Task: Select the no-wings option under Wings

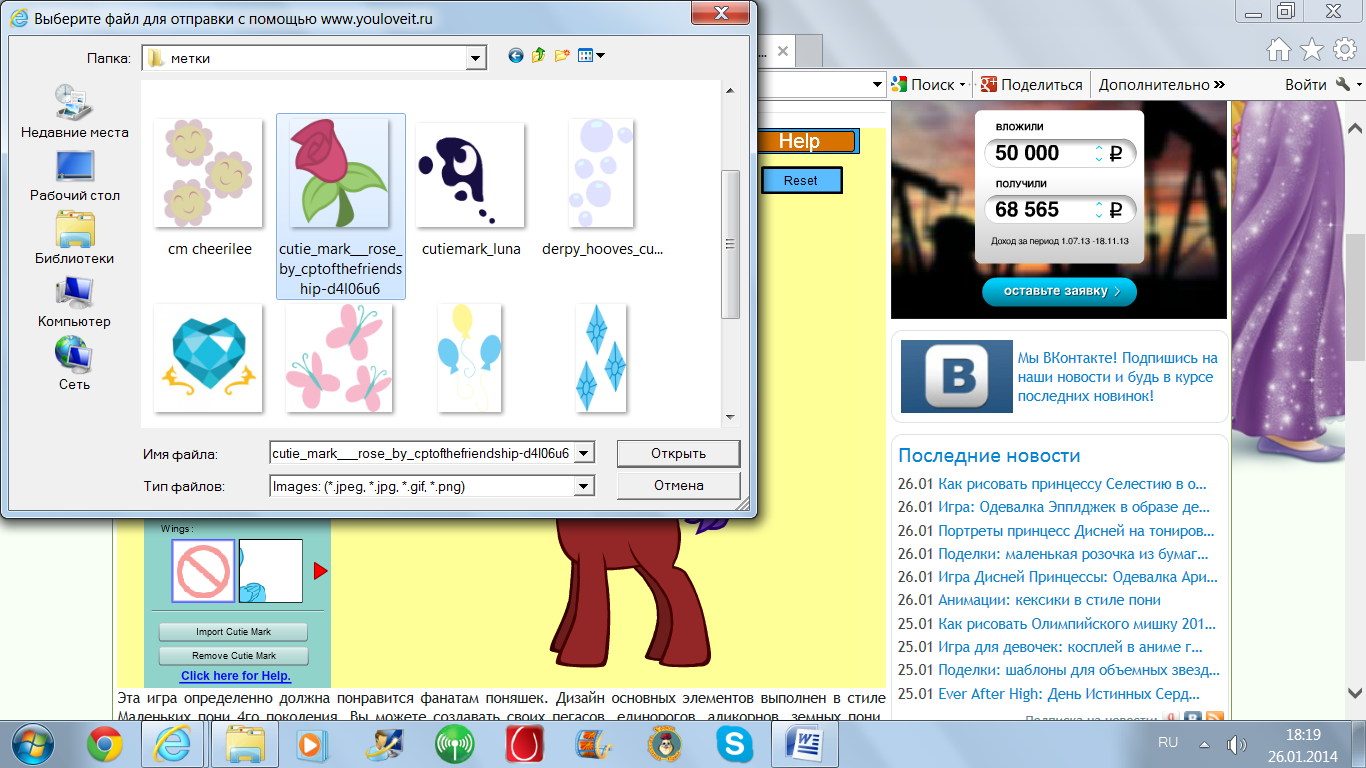Action: point(204,571)
